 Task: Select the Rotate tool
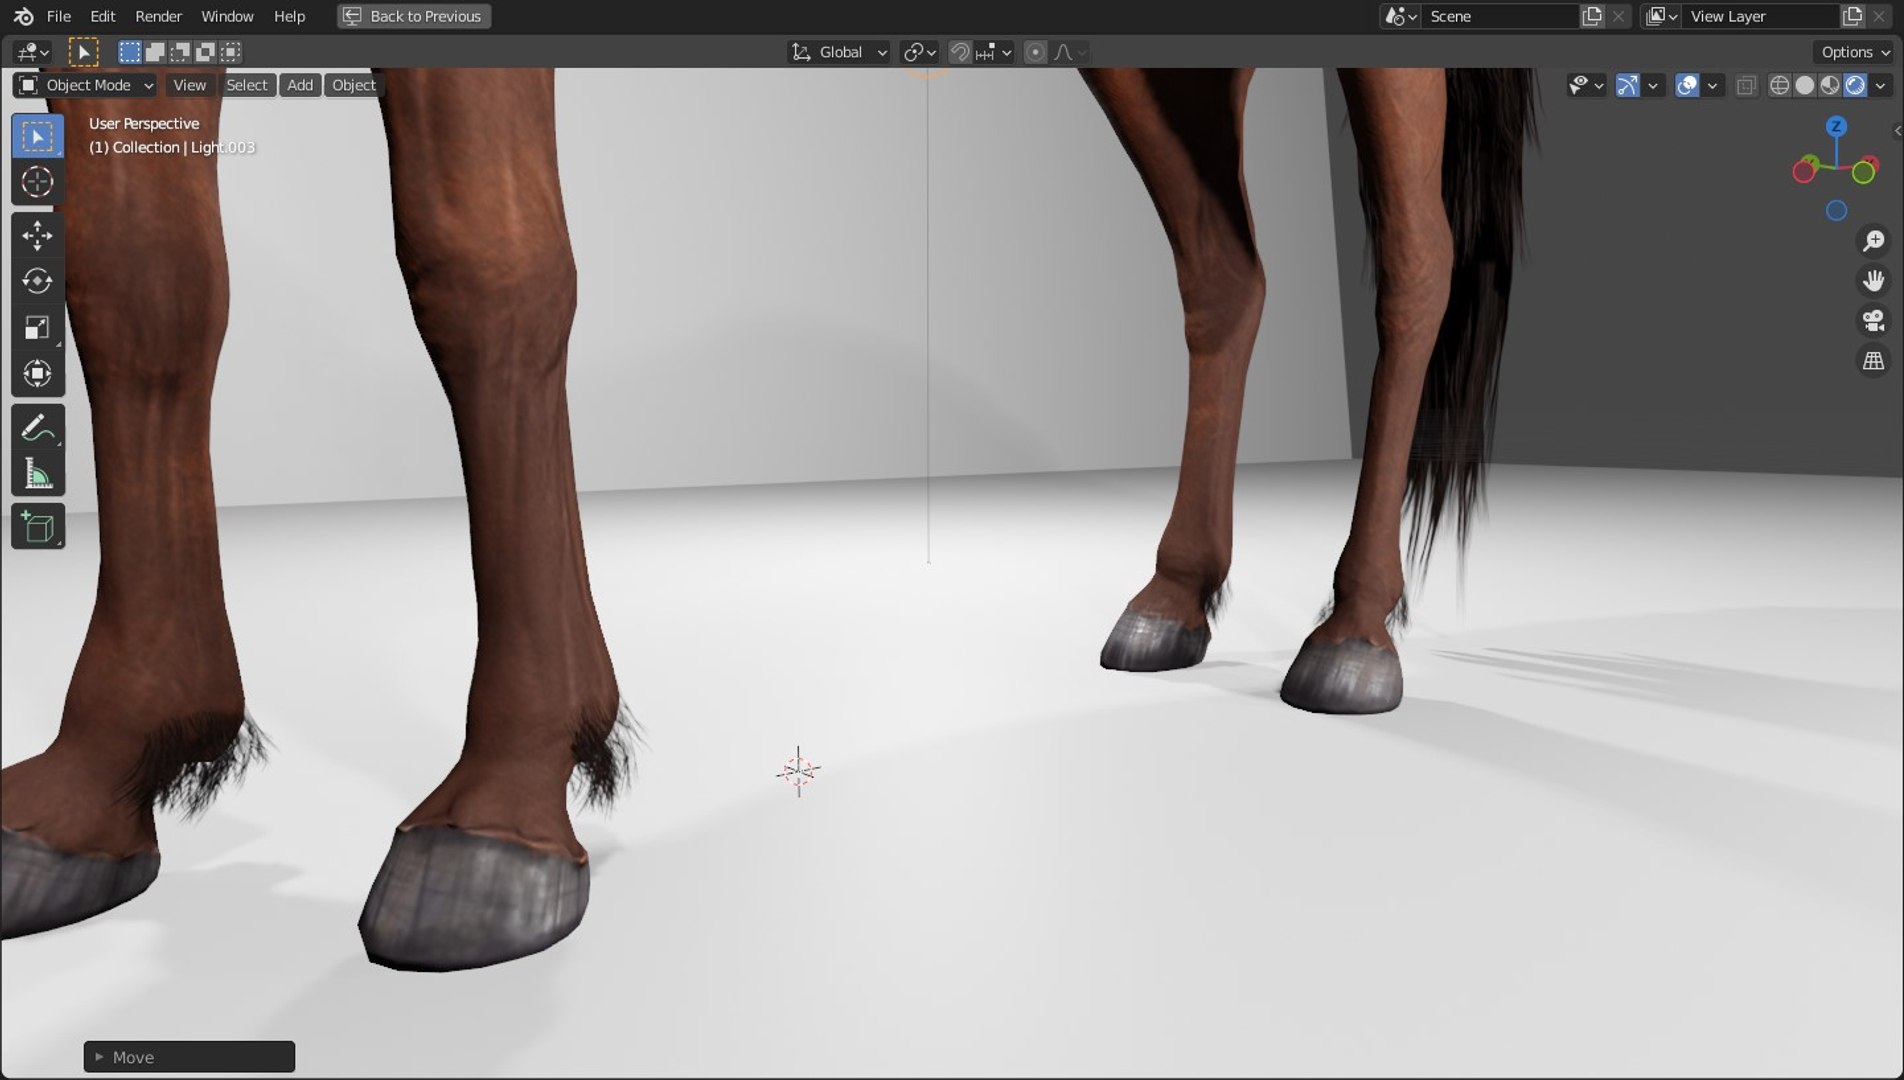tap(38, 282)
